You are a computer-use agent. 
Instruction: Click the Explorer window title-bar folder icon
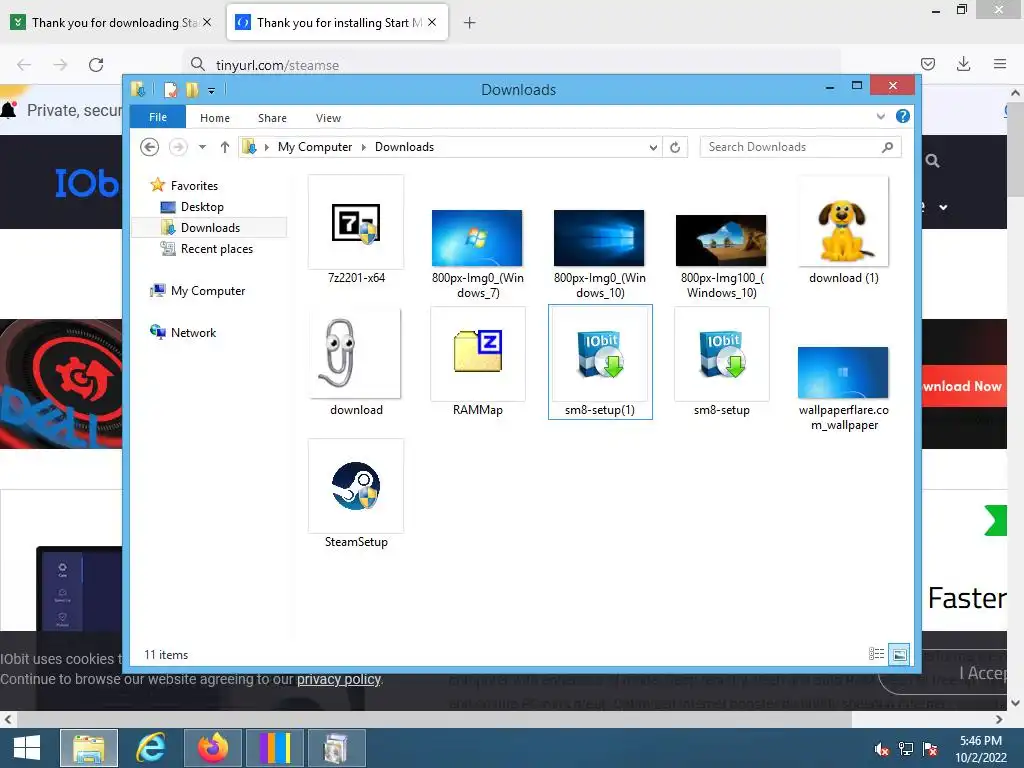(x=138, y=89)
